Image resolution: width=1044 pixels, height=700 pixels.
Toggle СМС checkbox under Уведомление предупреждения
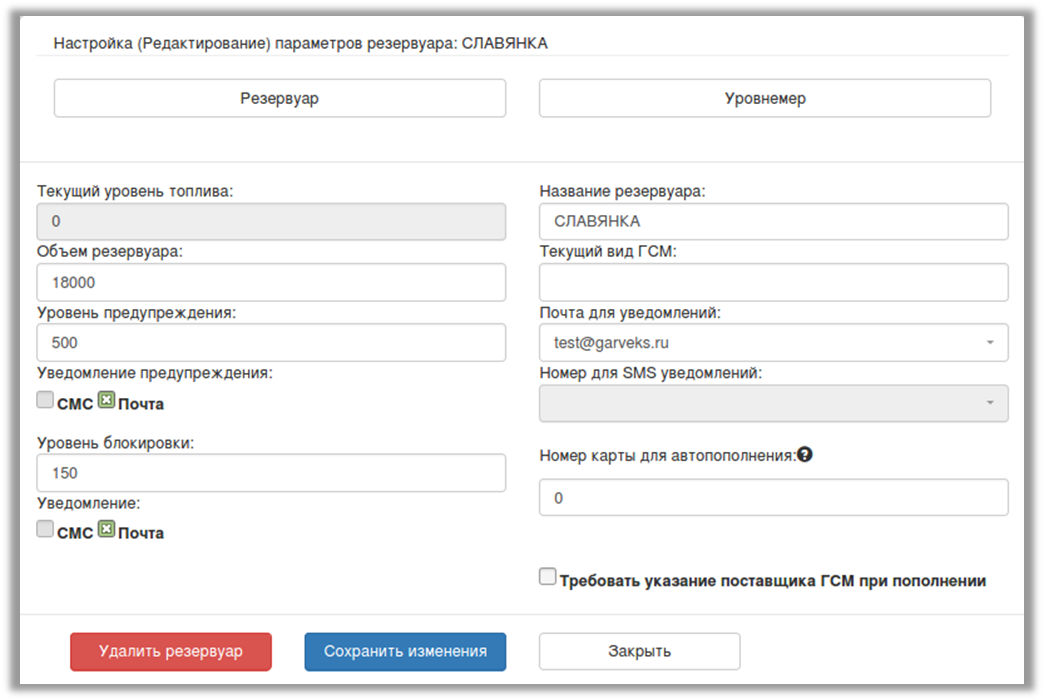click(x=45, y=401)
